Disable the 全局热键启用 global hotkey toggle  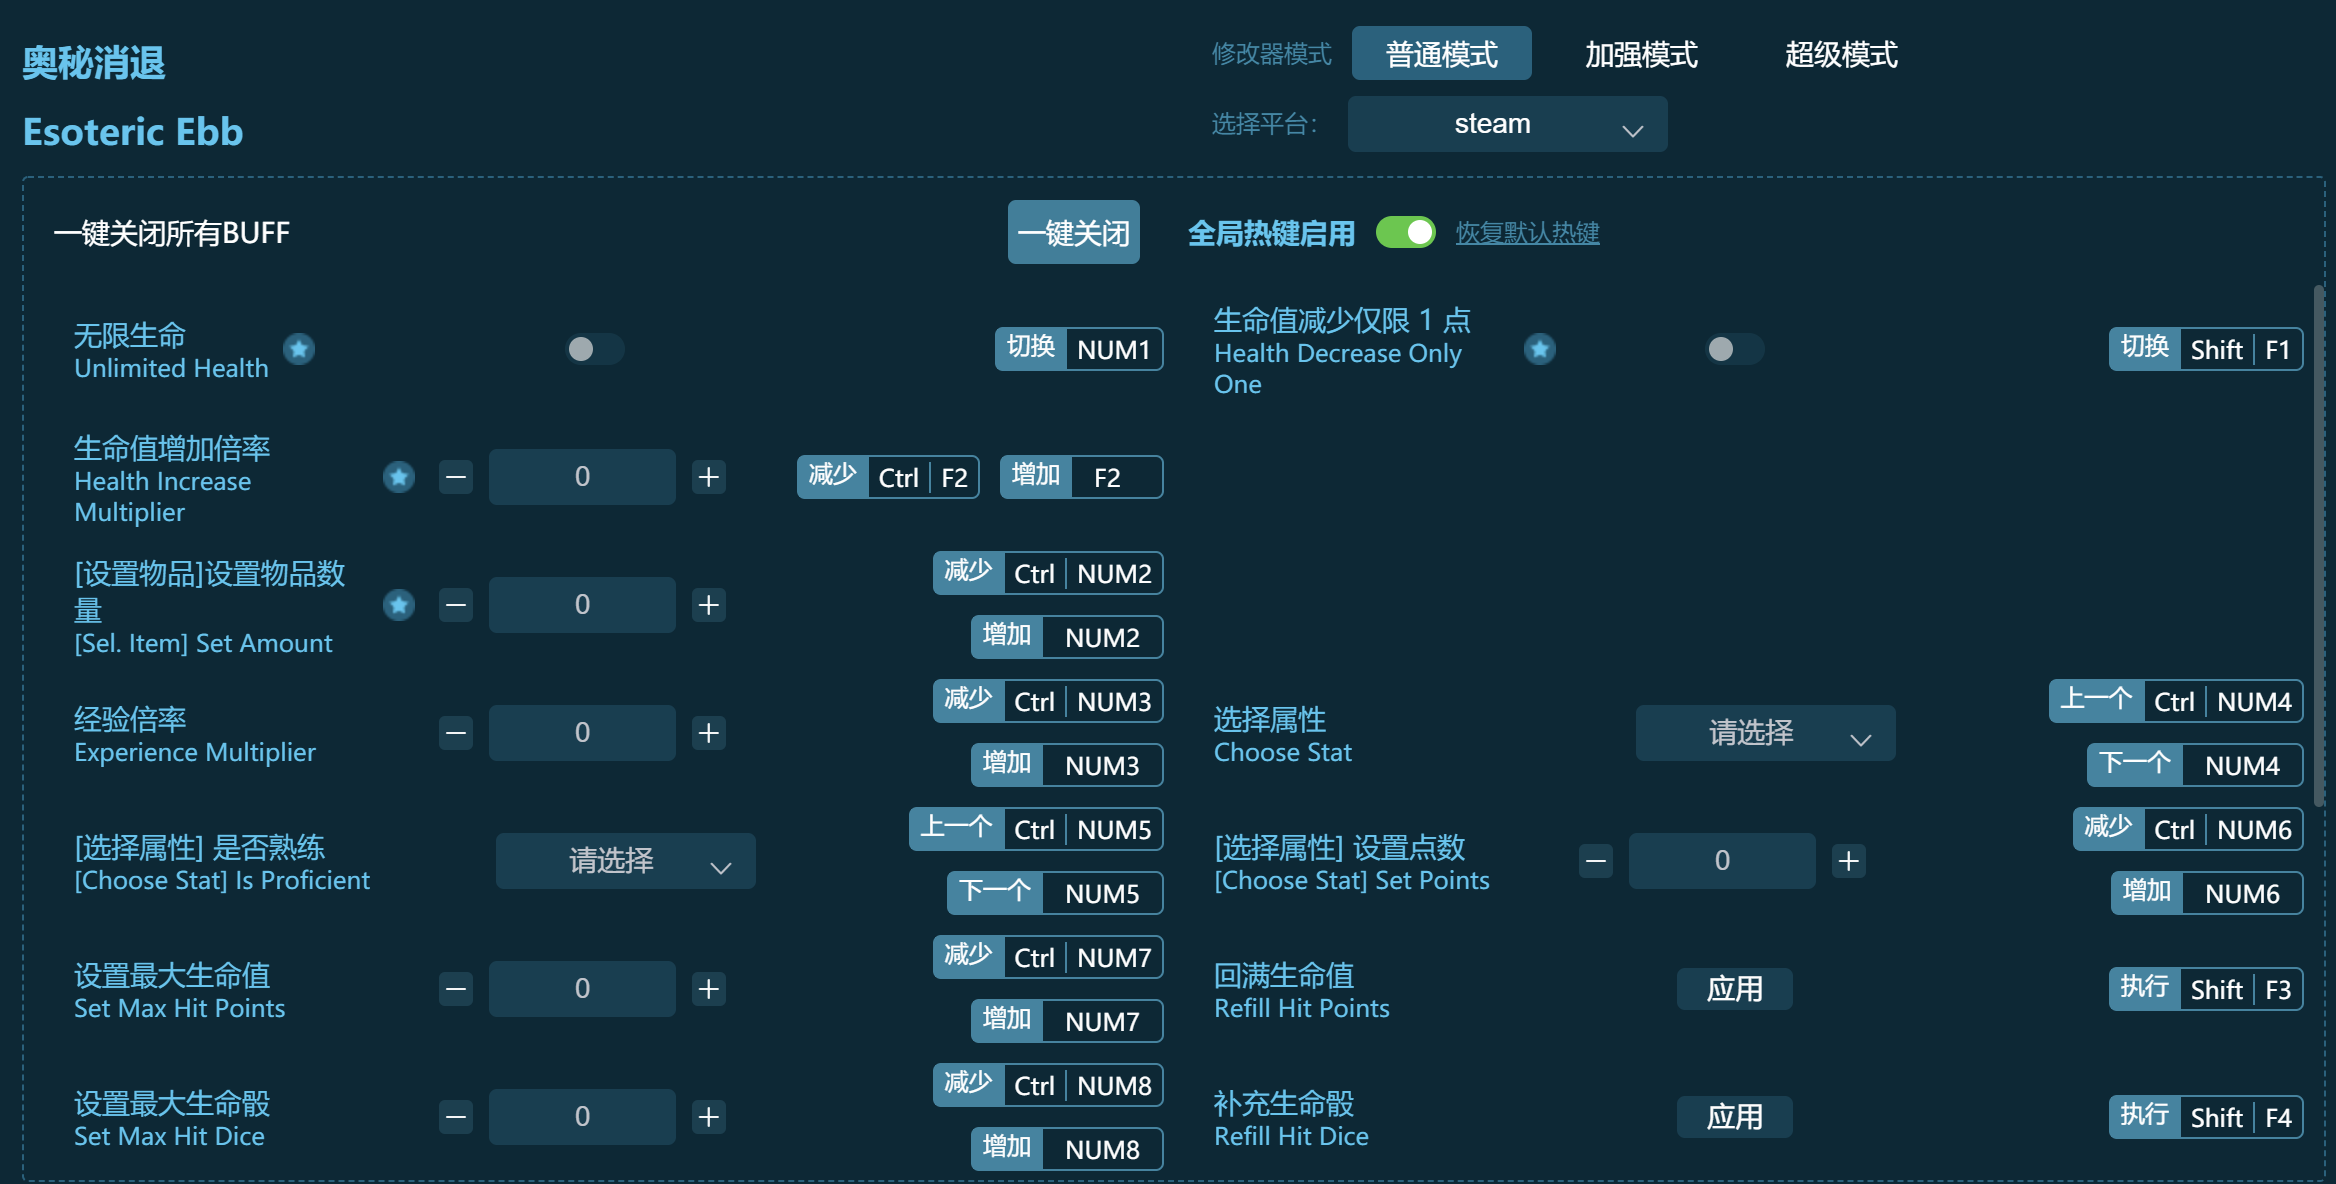coord(1407,231)
